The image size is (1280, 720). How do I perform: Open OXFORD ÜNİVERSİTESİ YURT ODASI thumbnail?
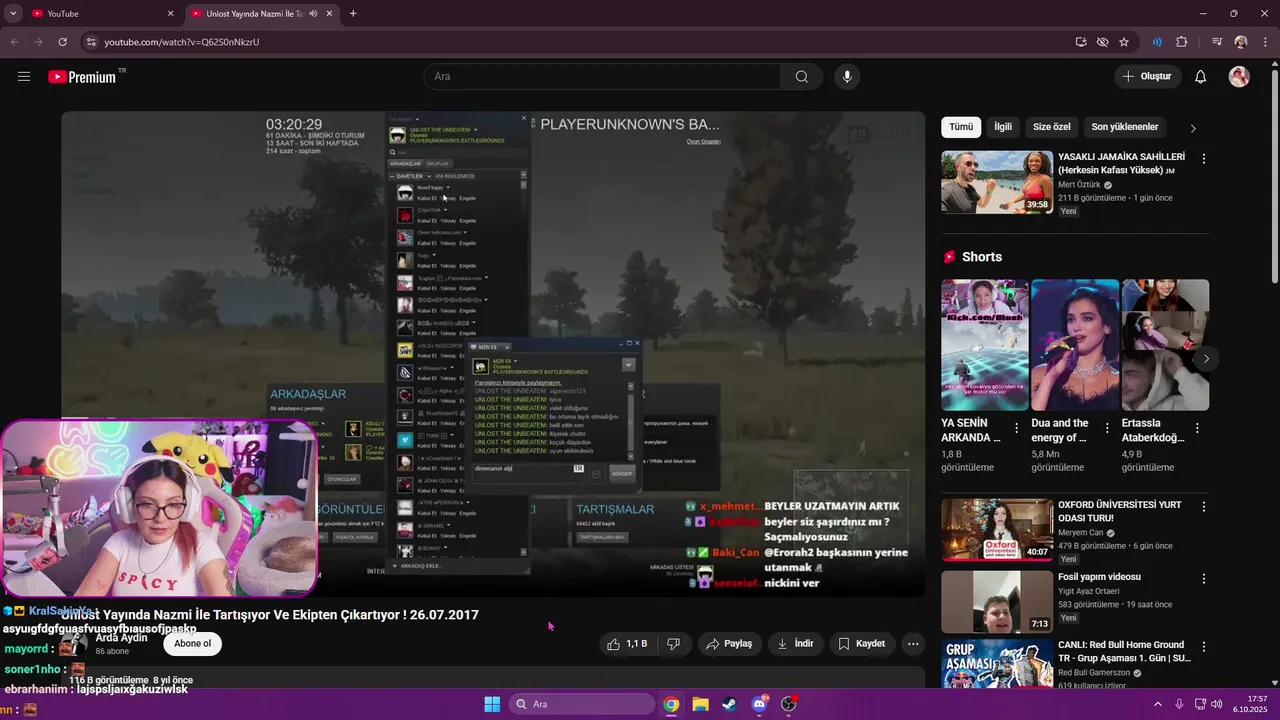(997, 530)
